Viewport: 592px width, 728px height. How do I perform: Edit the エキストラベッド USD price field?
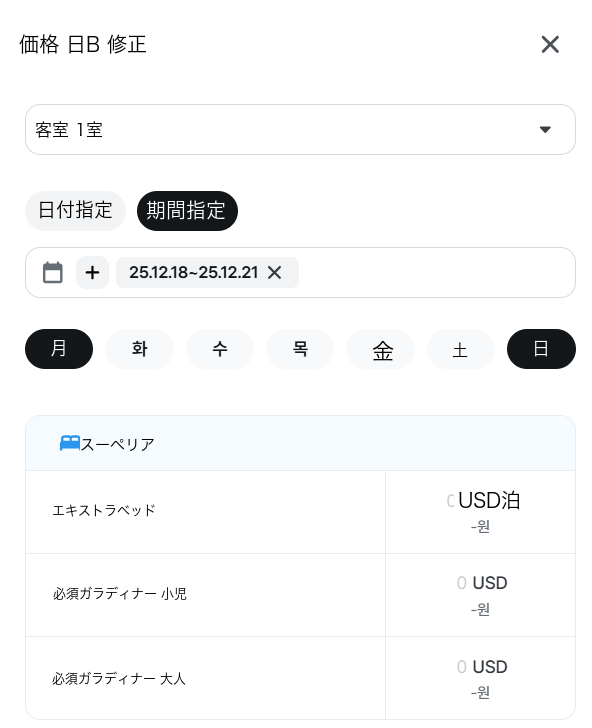tap(450, 500)
